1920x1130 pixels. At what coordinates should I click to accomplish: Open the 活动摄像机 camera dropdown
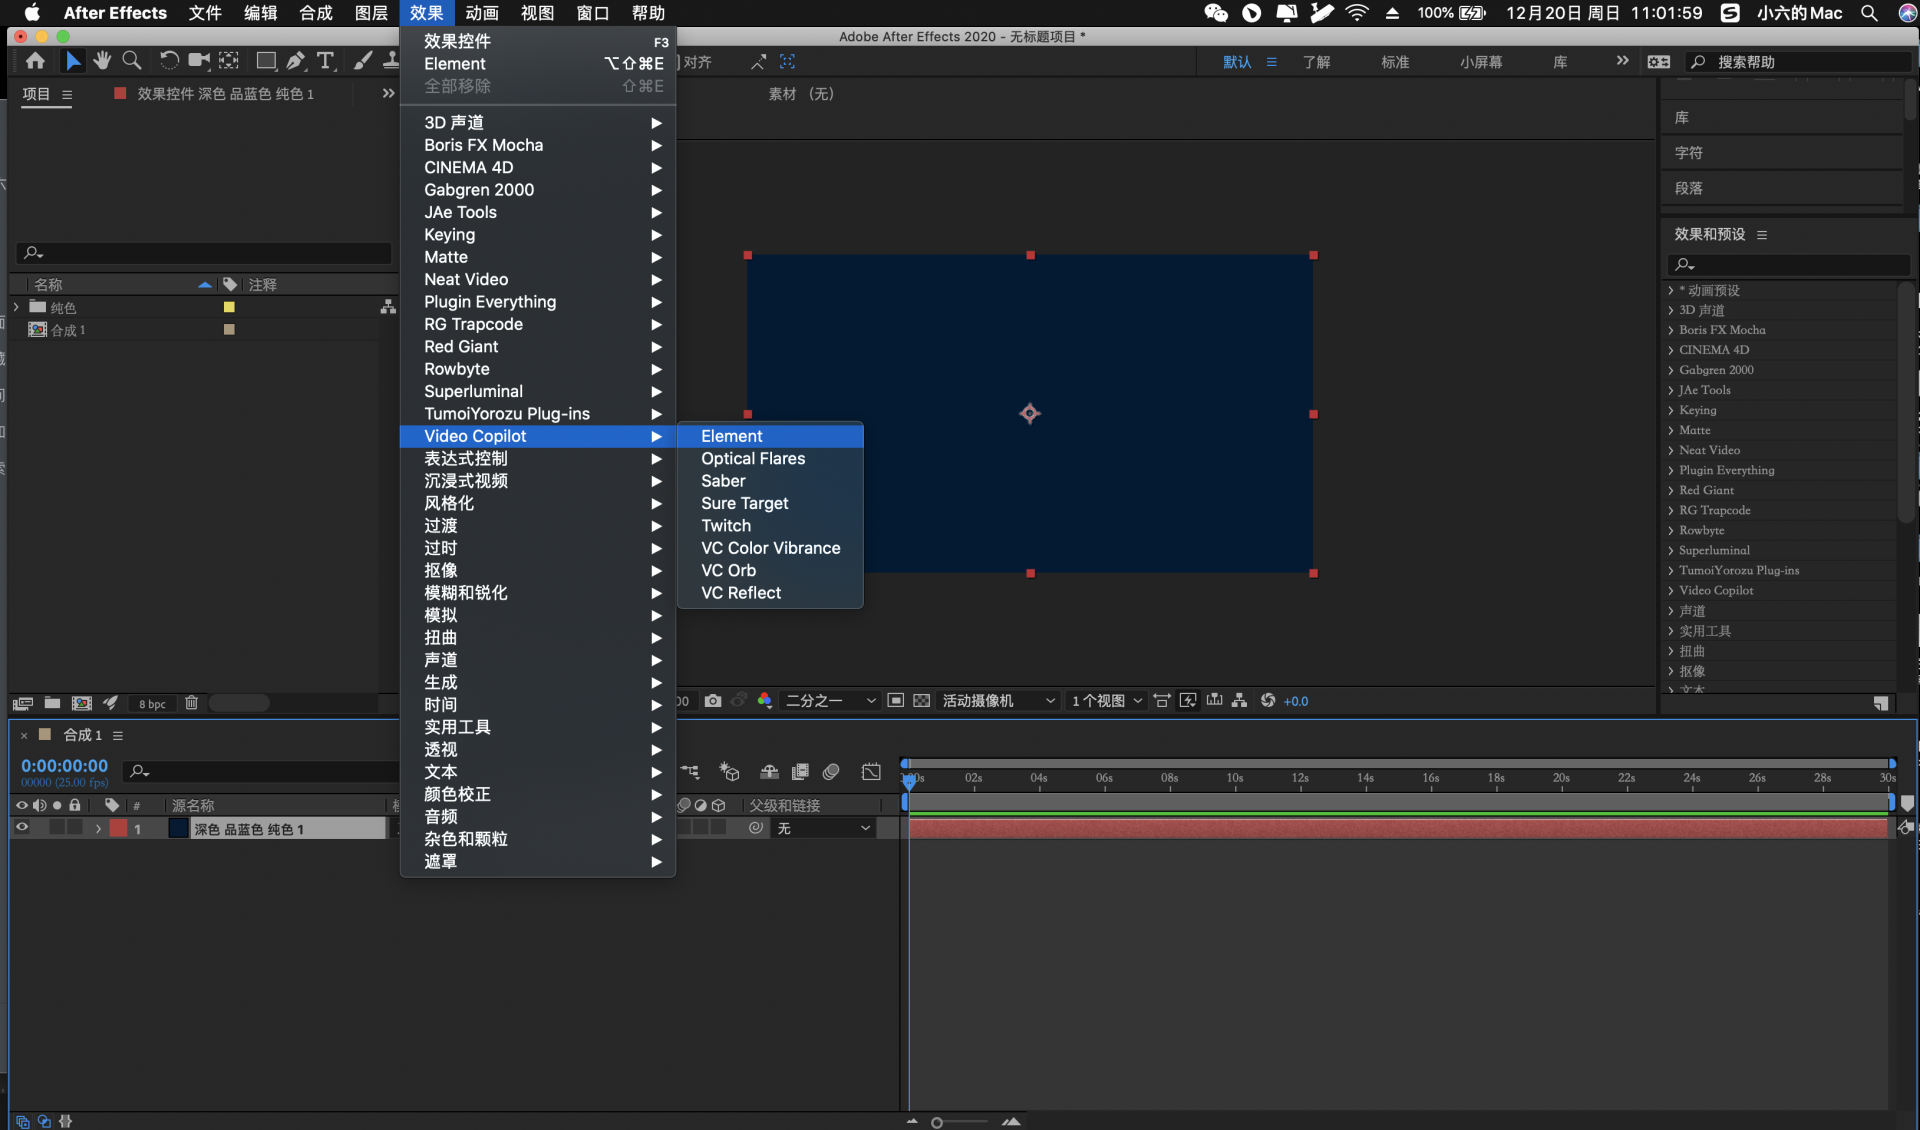(x=998, y=701)
